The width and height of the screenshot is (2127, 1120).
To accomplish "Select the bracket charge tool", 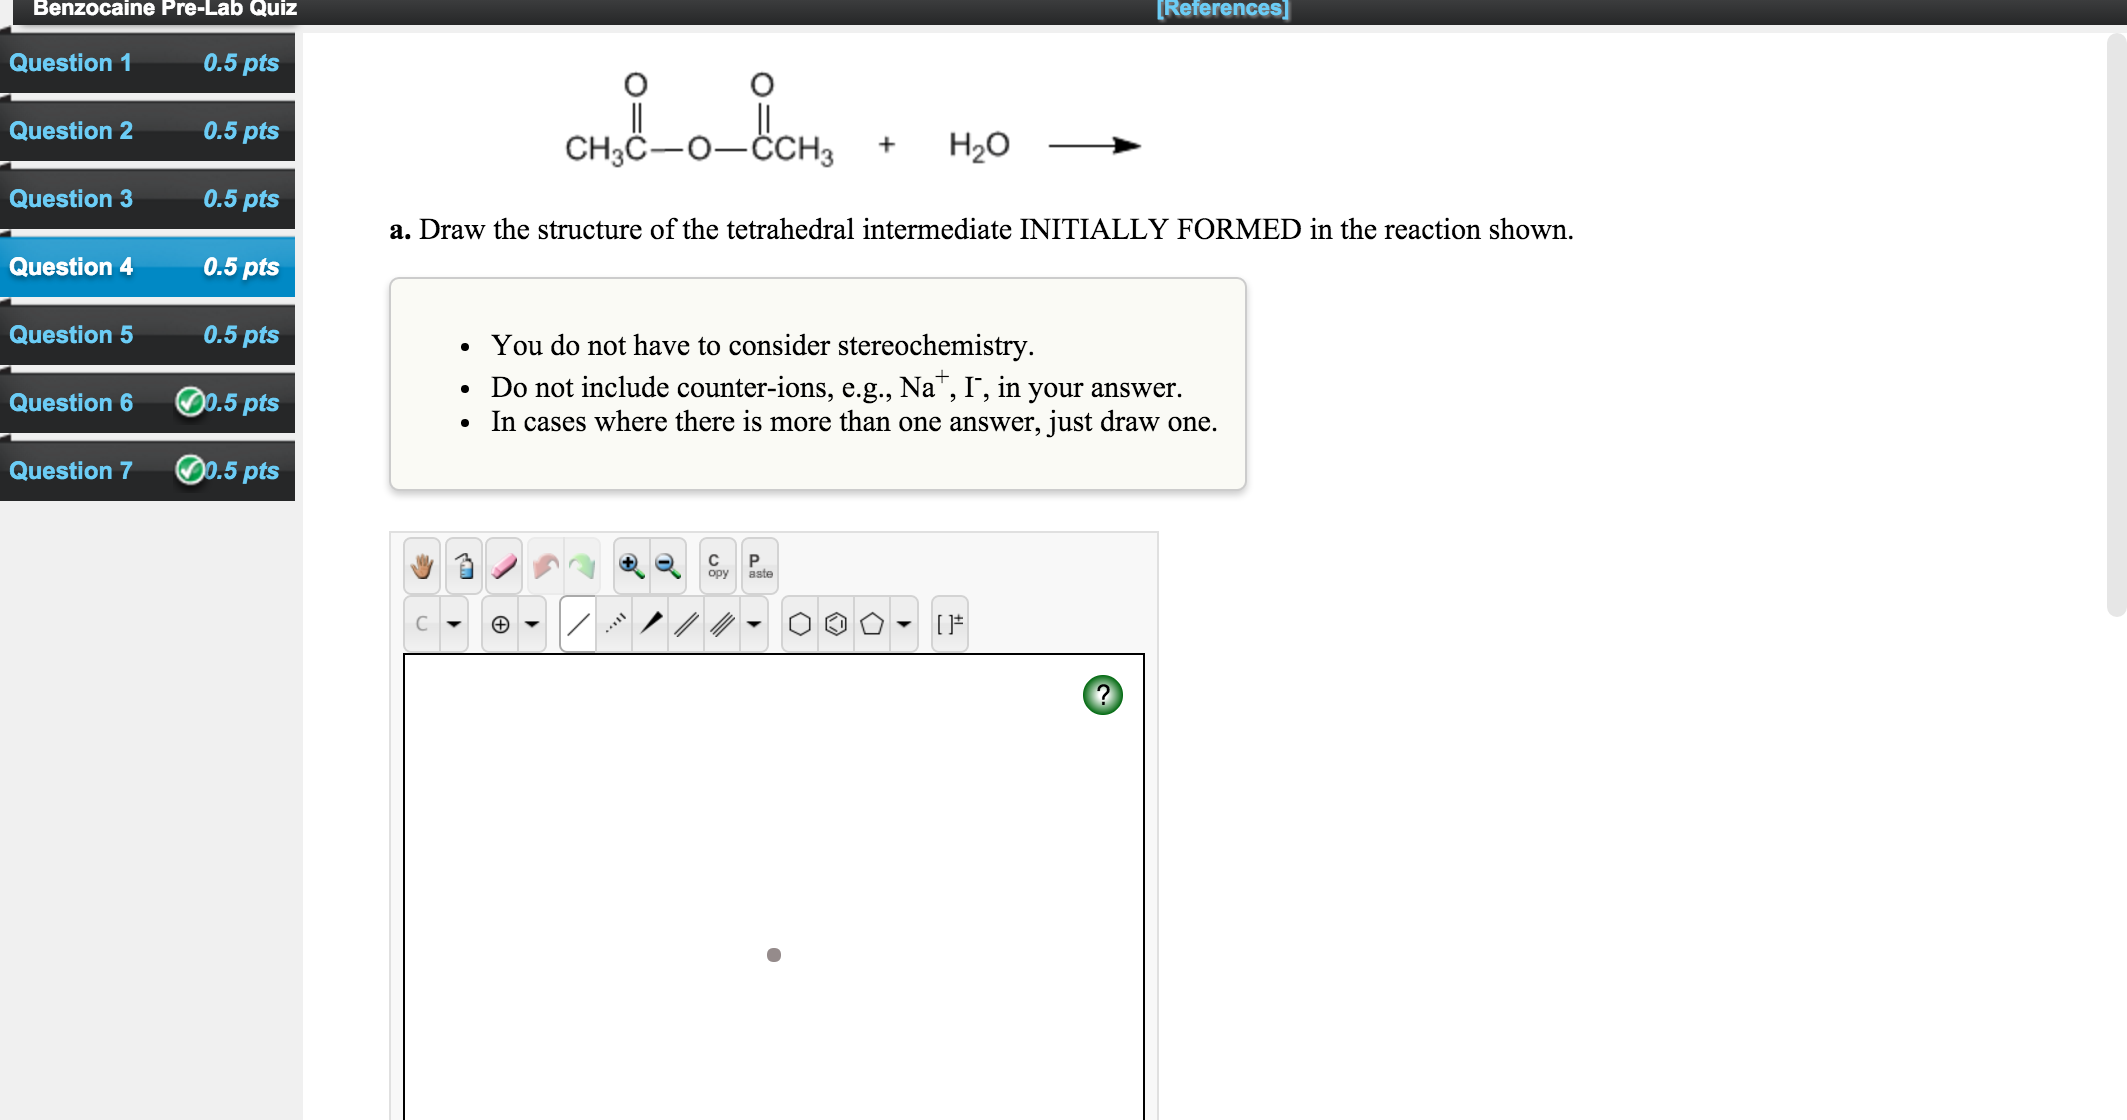I will [x=947, y=623].
